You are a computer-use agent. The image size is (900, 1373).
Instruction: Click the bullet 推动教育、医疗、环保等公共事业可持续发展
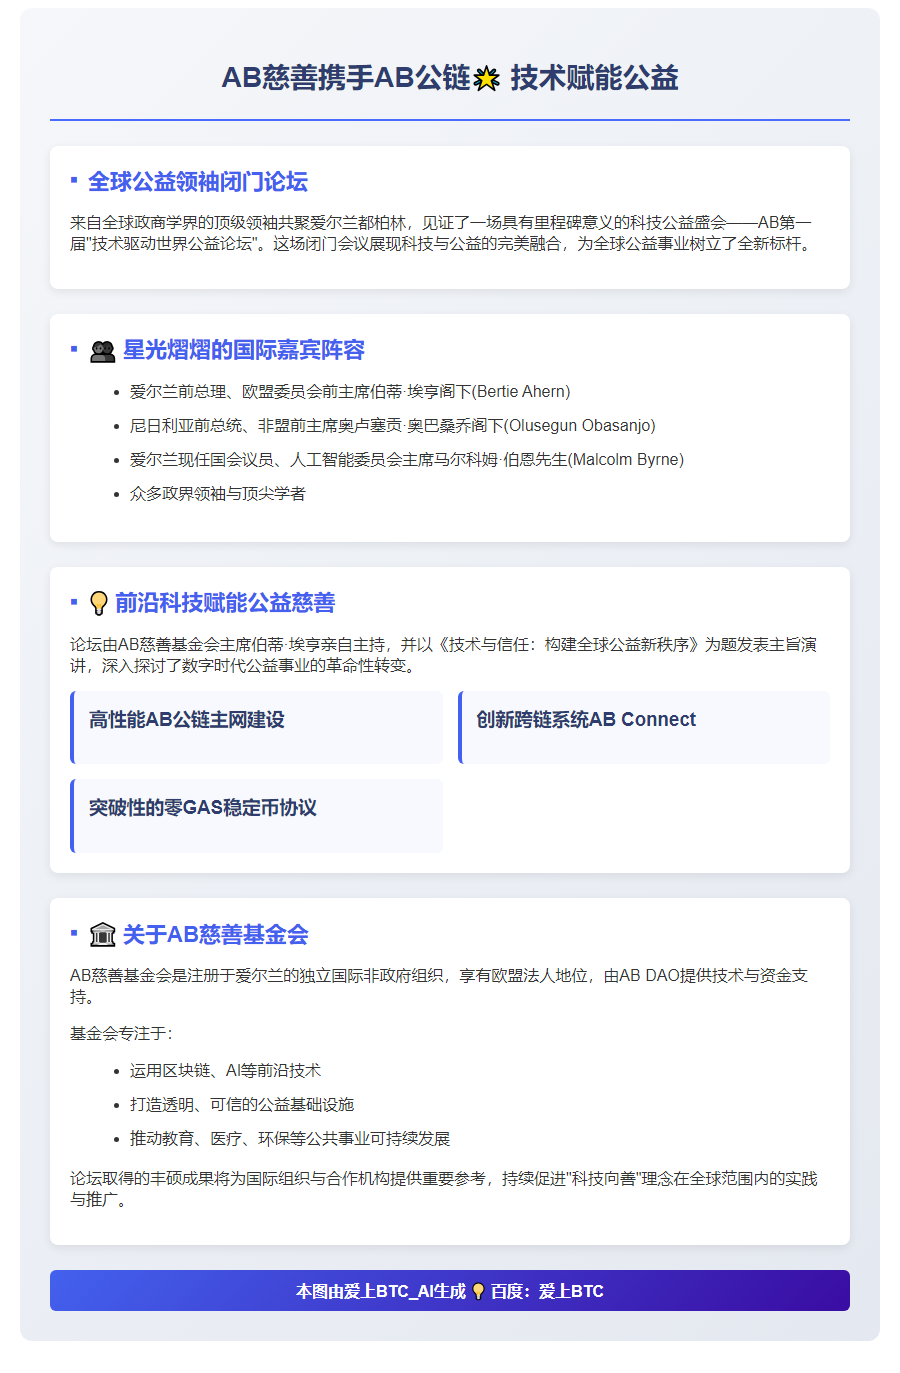(290, 1139)
